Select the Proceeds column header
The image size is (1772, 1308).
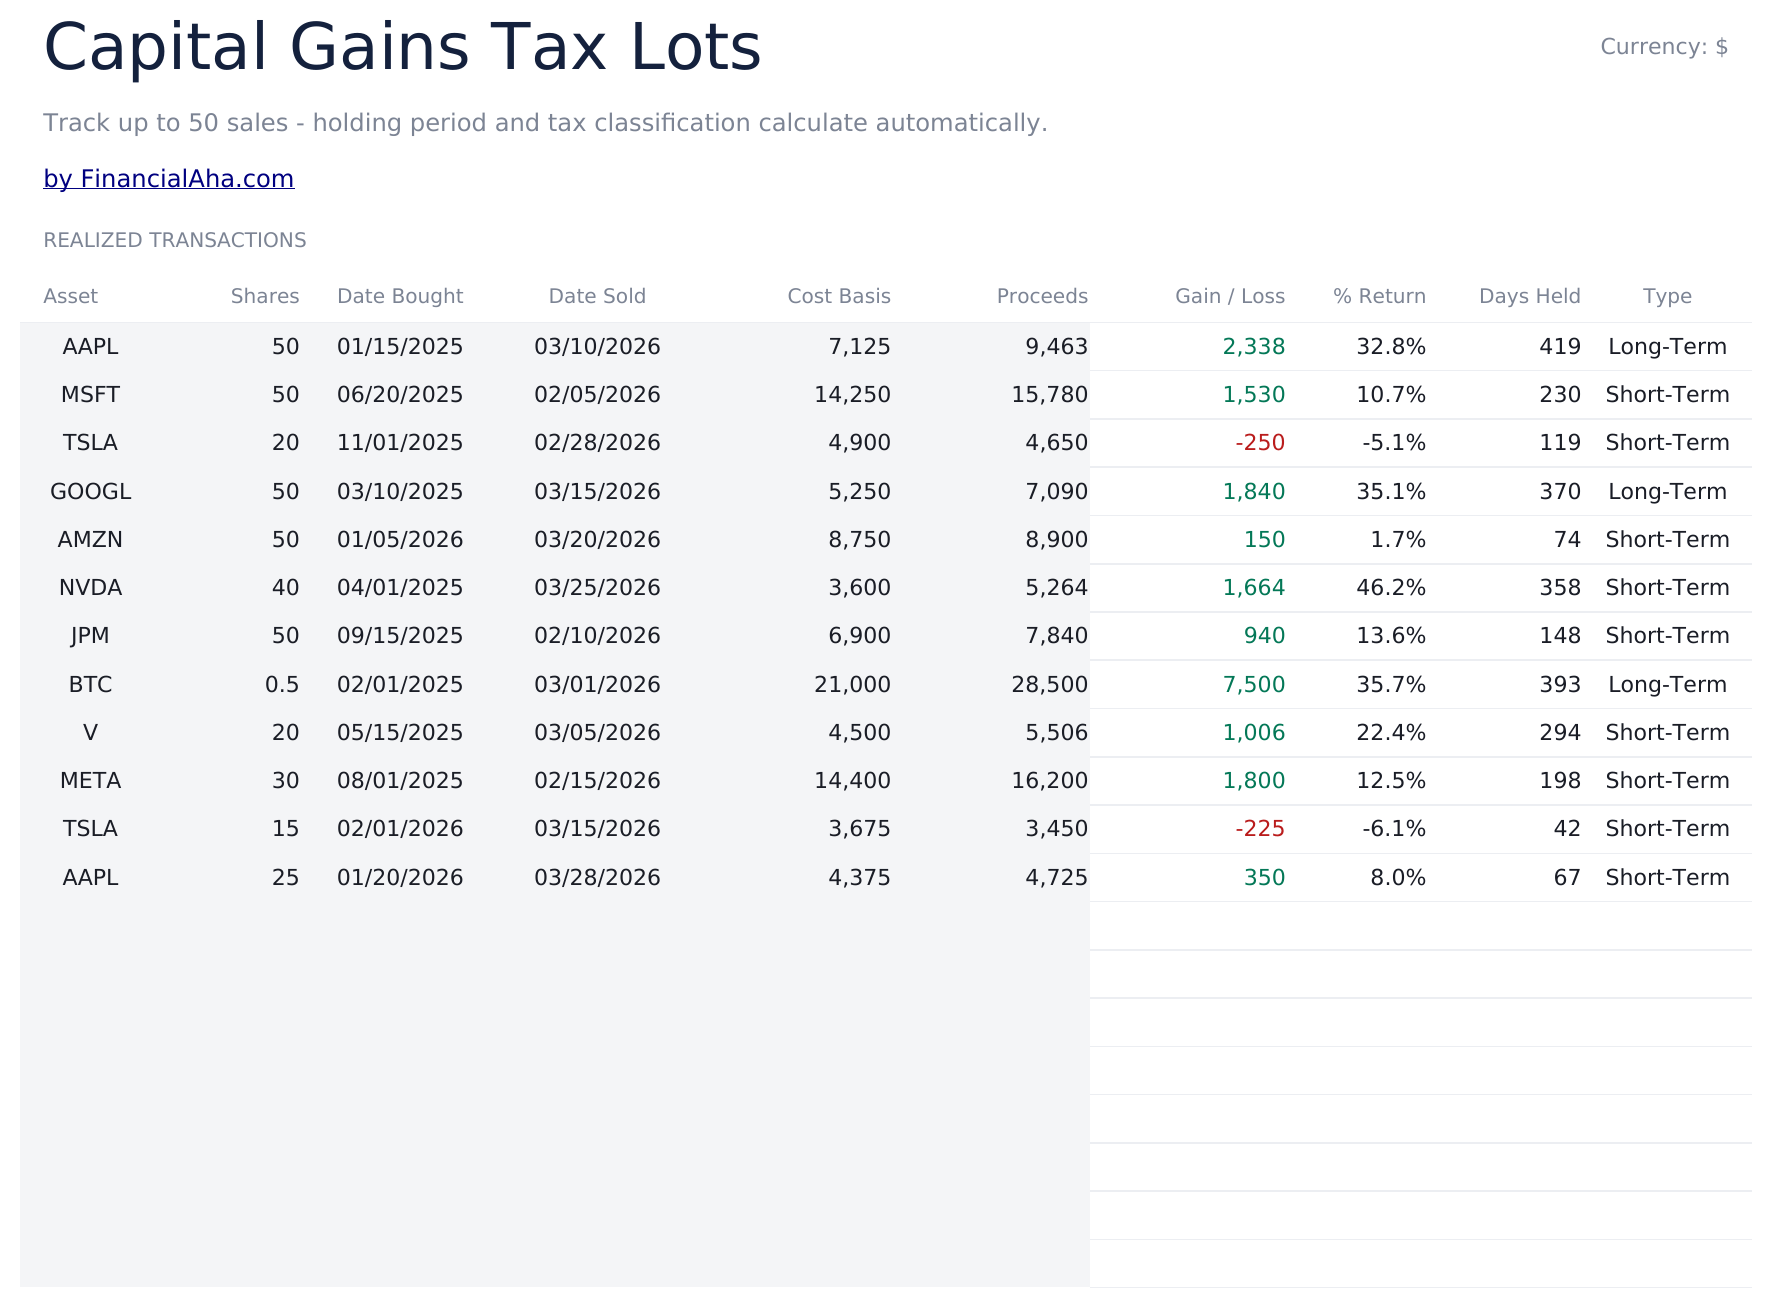[x=1042, y=296]
